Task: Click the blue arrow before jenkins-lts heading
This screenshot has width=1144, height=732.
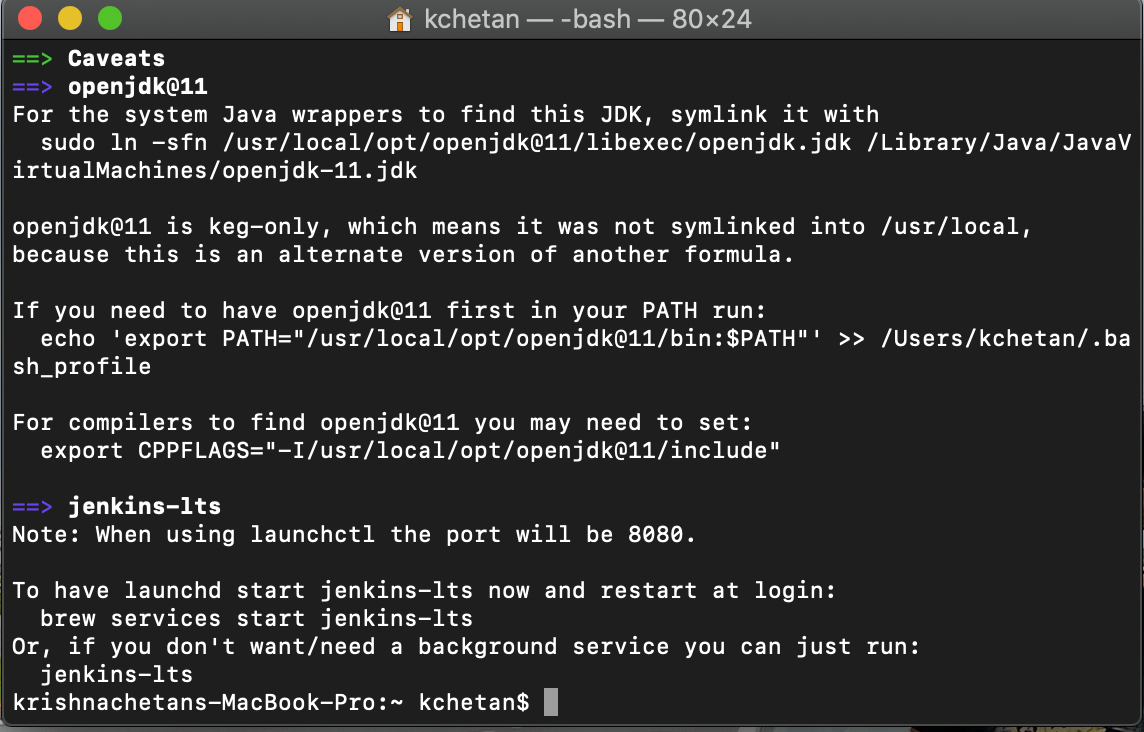Action: 32,506
